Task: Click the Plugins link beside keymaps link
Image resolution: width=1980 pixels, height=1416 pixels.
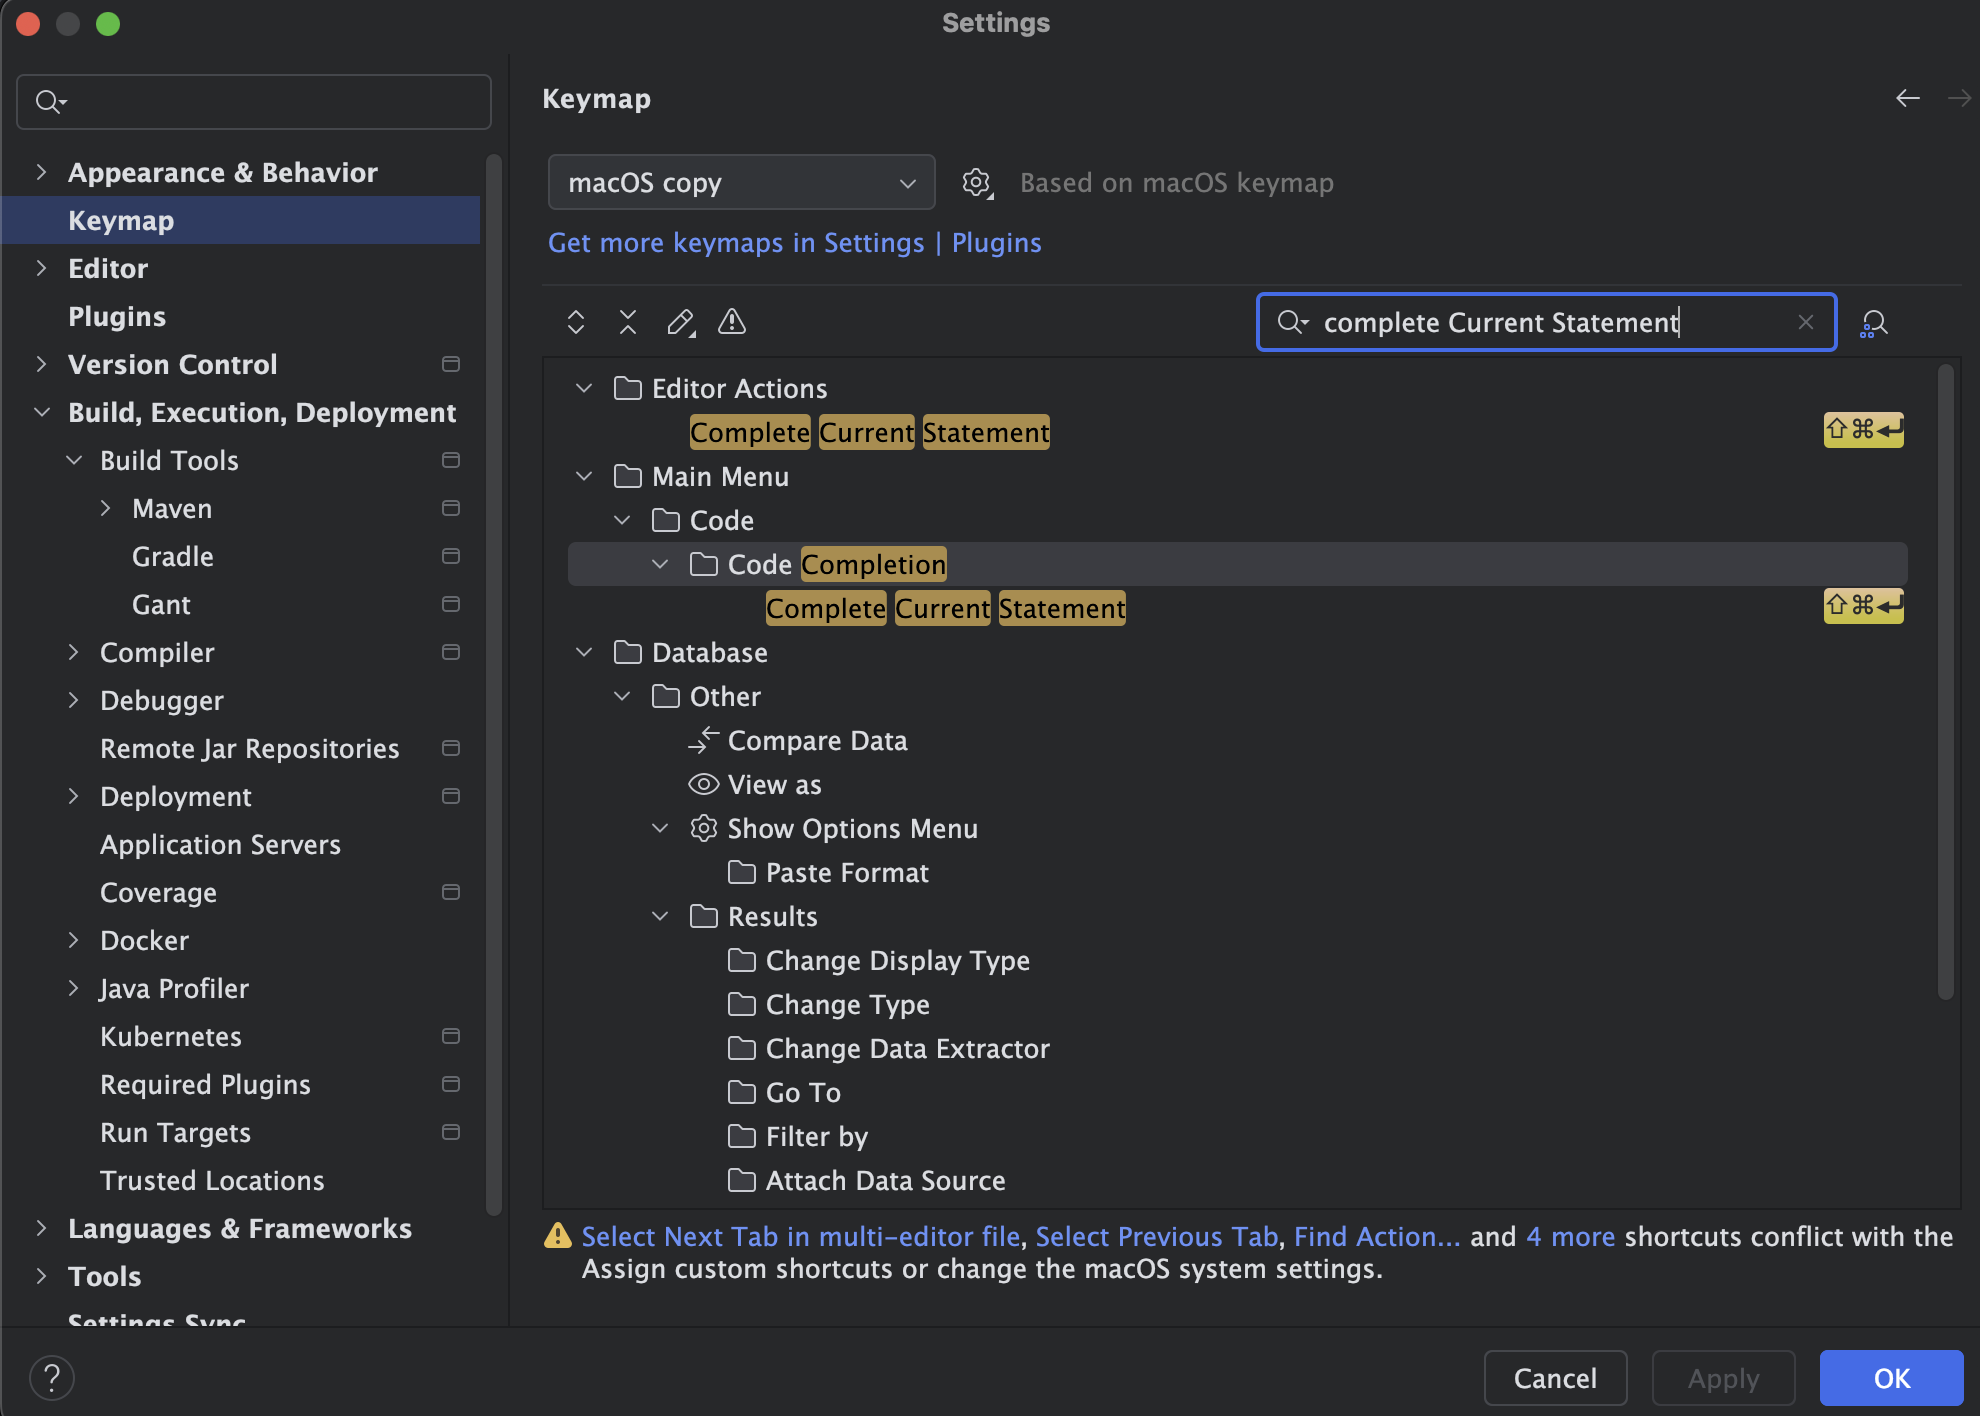Action: coord(996,243)
